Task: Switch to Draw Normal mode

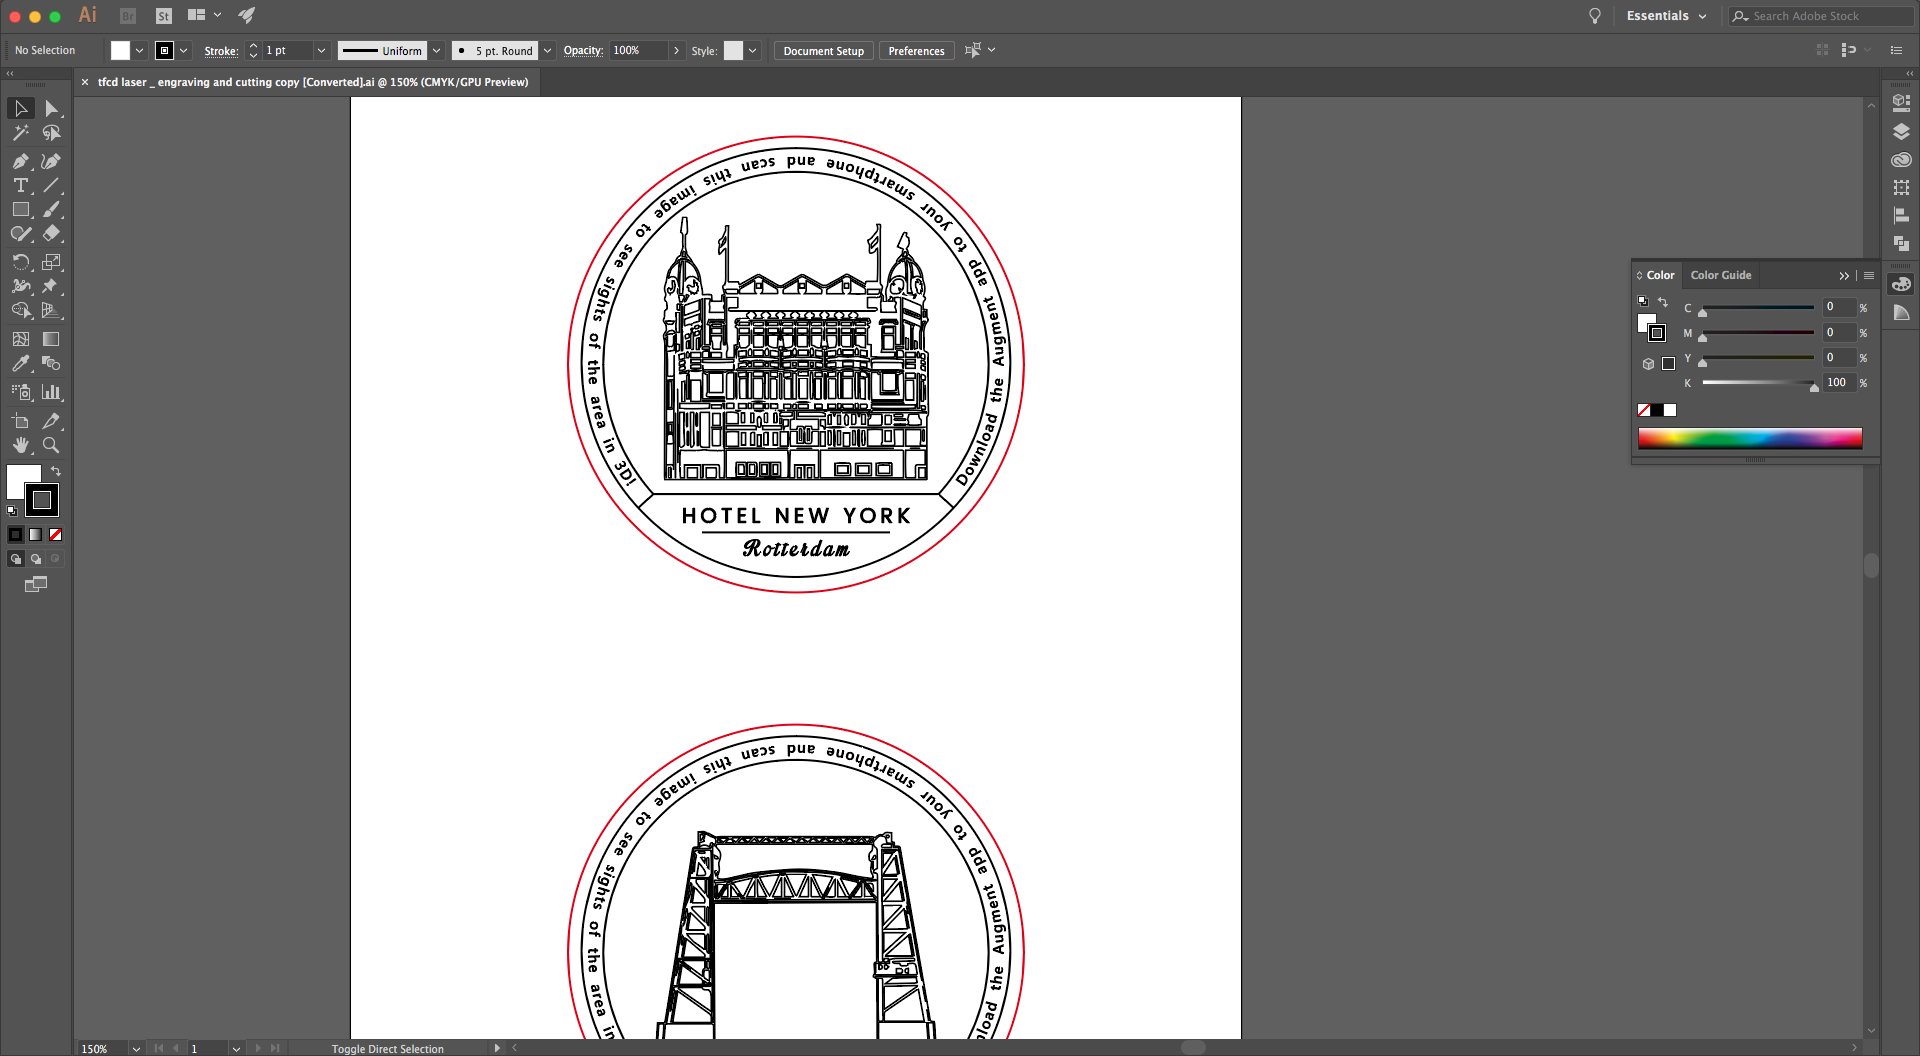Action: point(16,559)
